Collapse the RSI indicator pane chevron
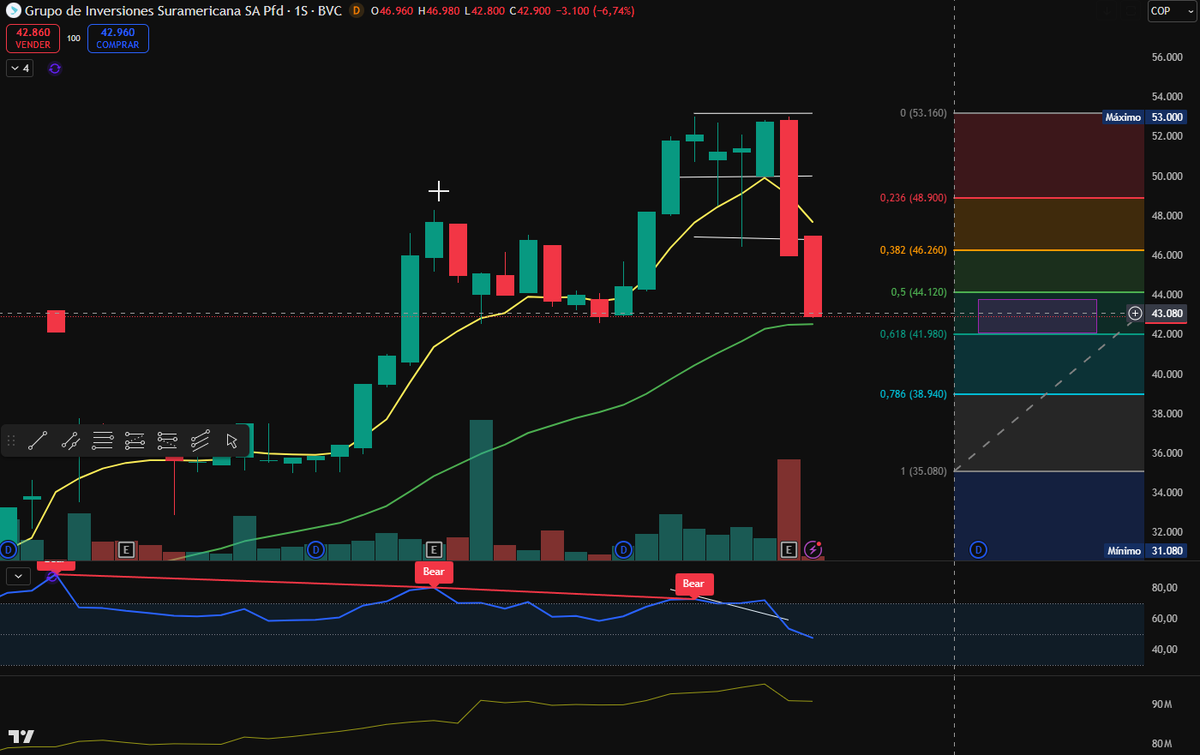 point(18,576)
